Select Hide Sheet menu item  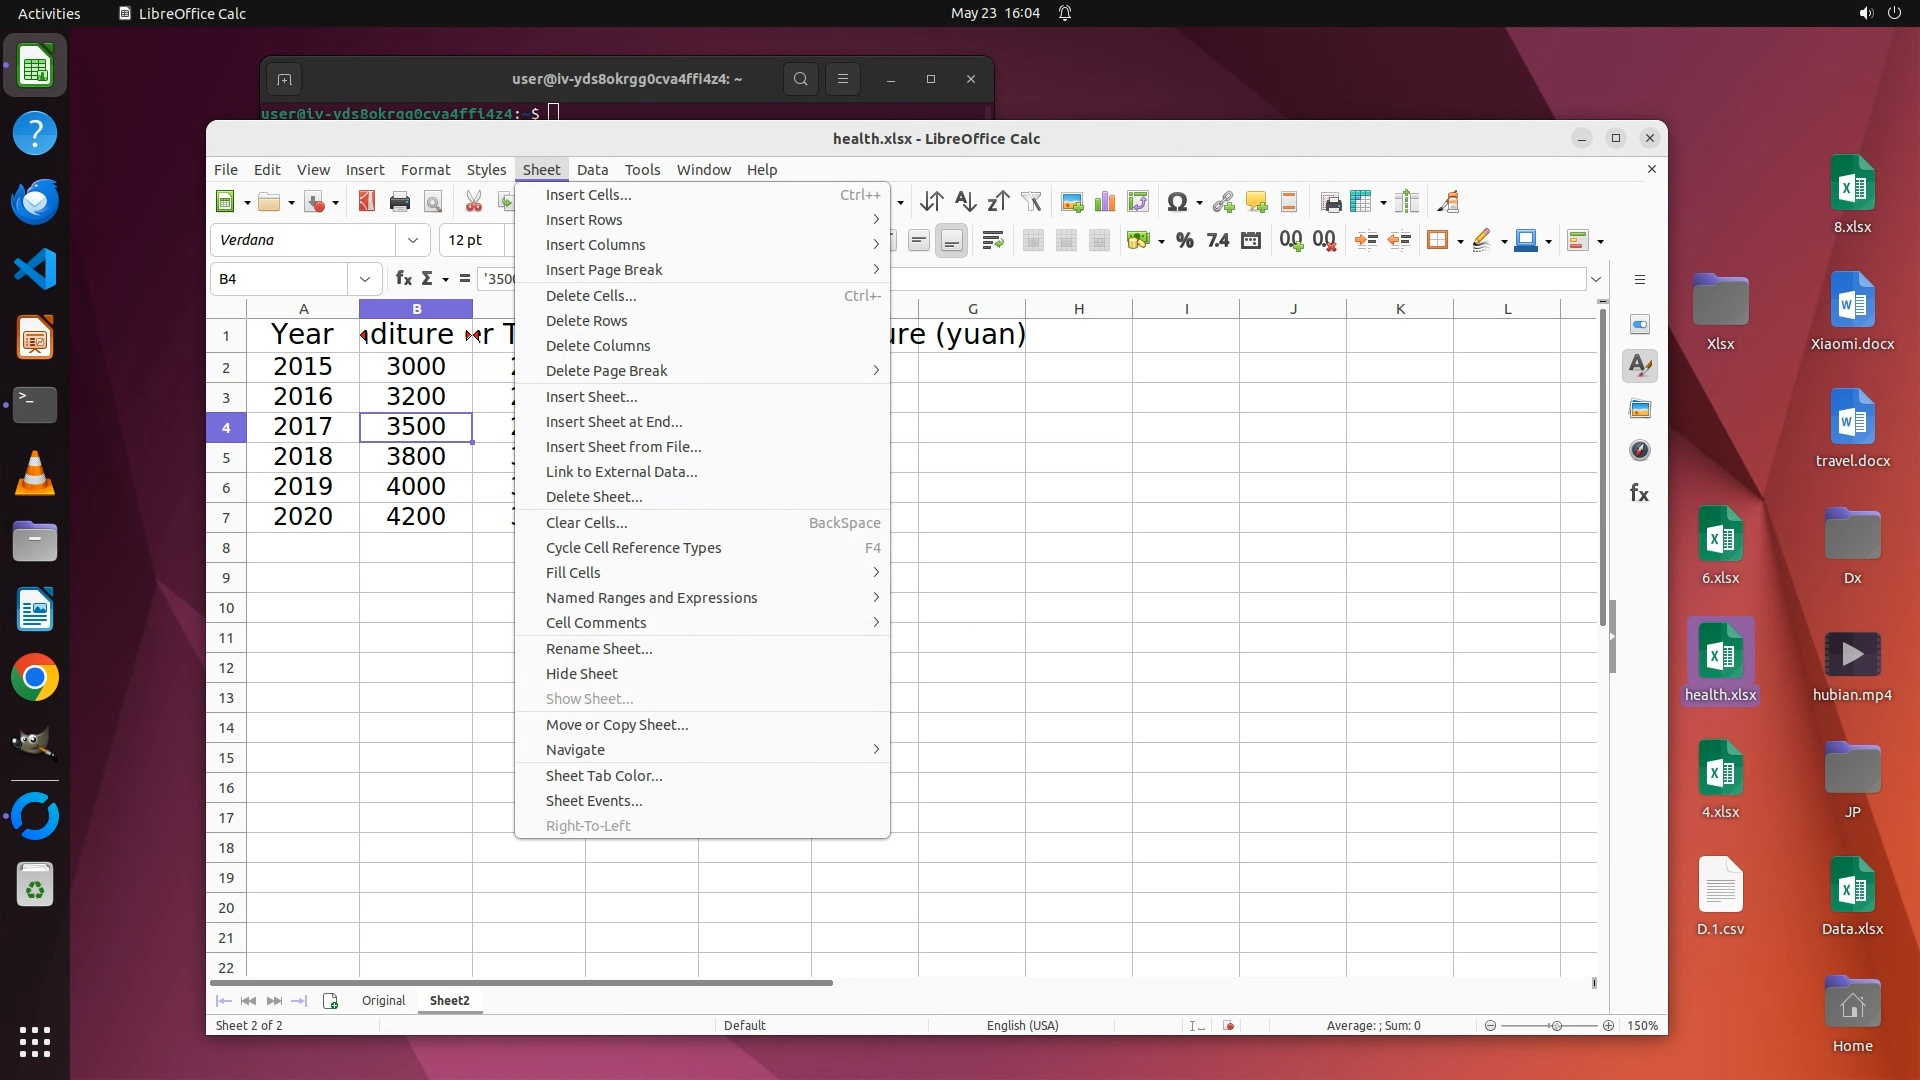pos(582,674)
